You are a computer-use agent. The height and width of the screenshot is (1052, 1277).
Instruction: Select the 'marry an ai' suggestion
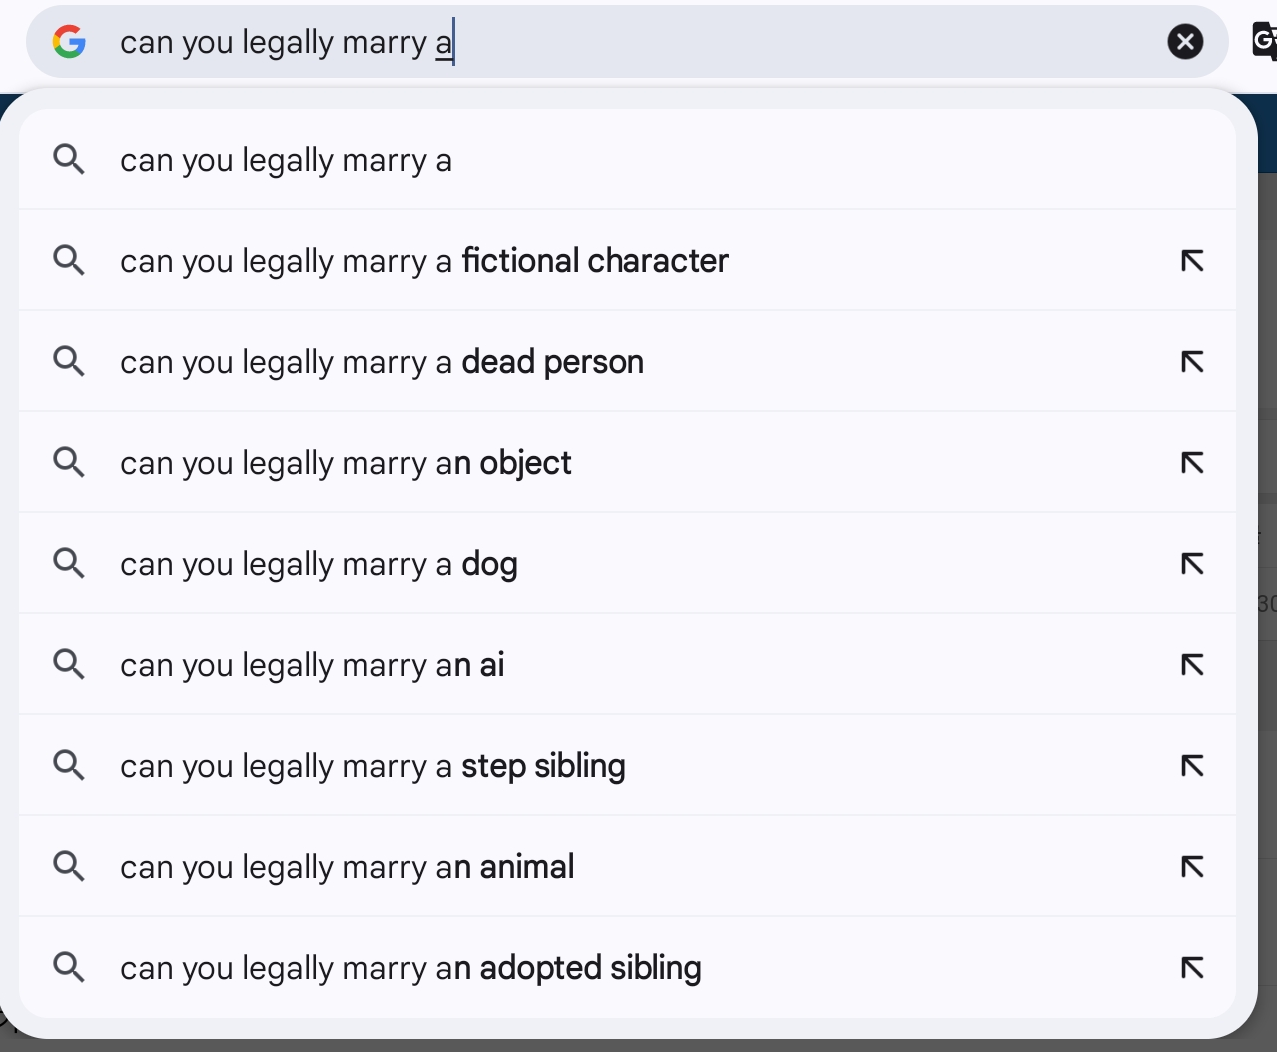tap(627, 665)
